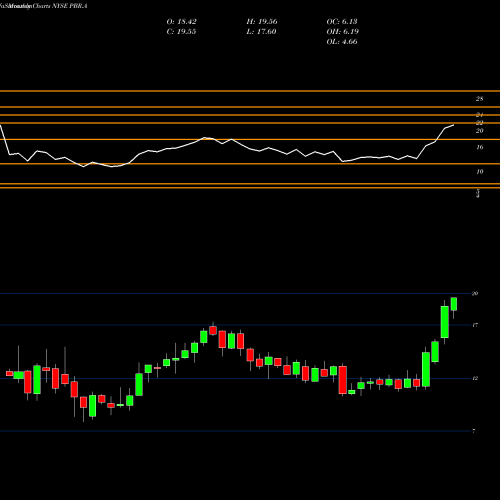Select the high price value H: 19.56
The height and width of the screenshot is (500, 500).
[262, 22]
